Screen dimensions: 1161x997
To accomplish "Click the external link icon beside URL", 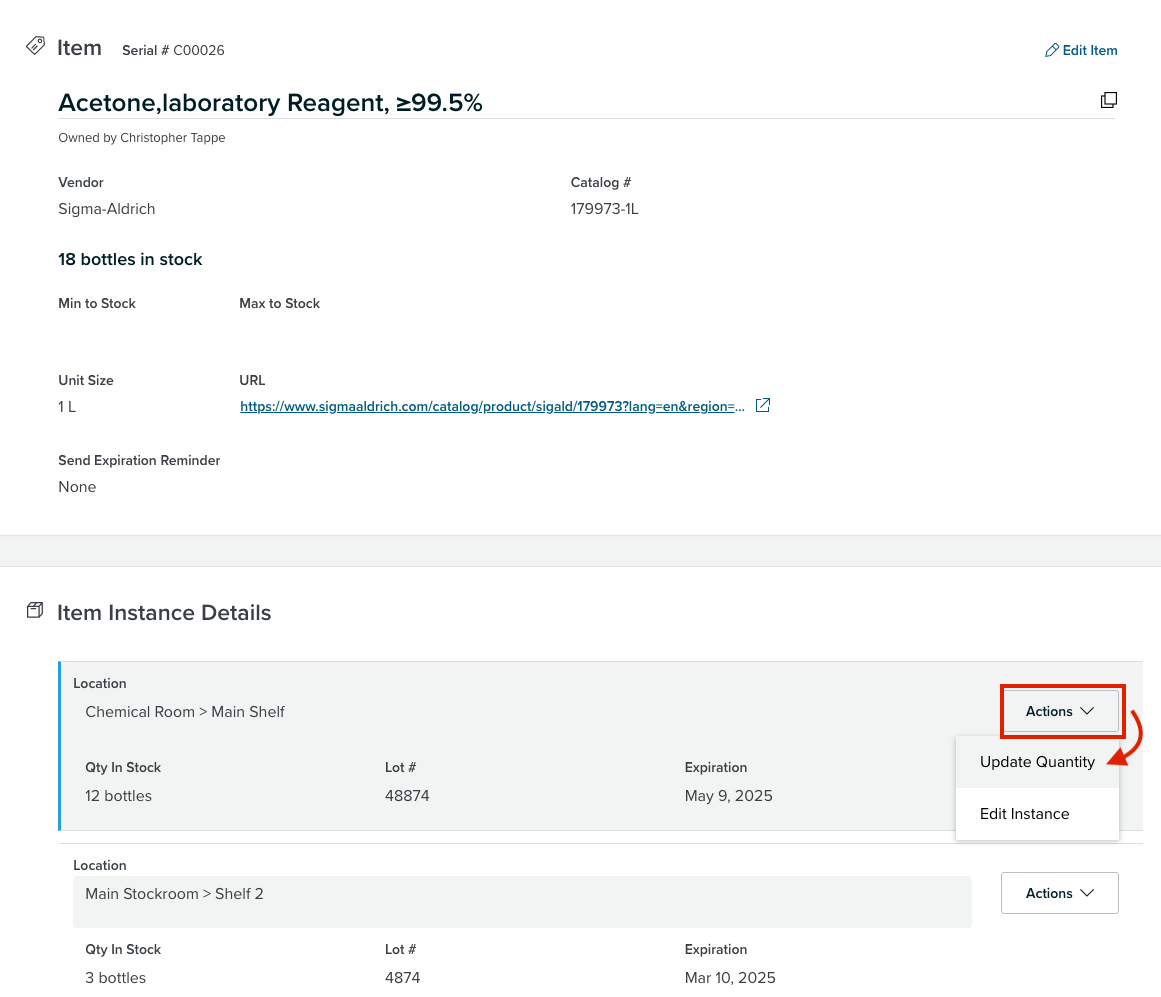I will pos(763,406).
